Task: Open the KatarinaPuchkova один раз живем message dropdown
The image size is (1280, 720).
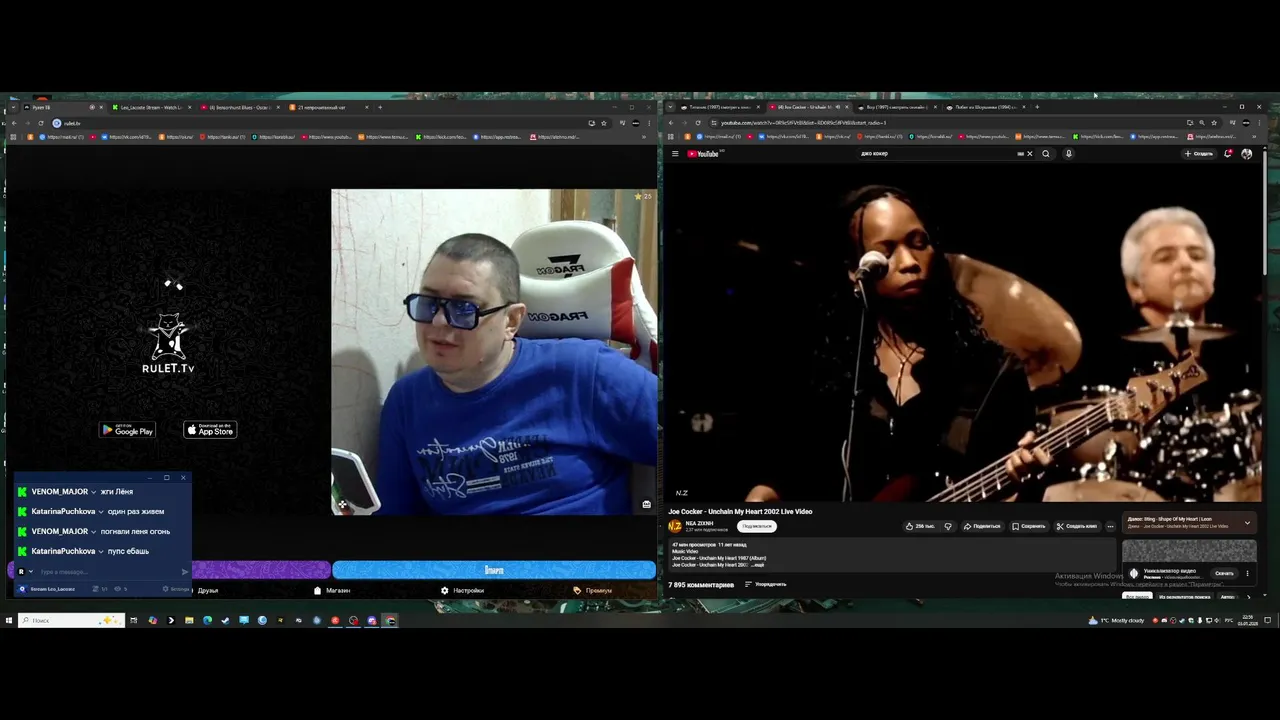Action: click(x=101, y=512)
